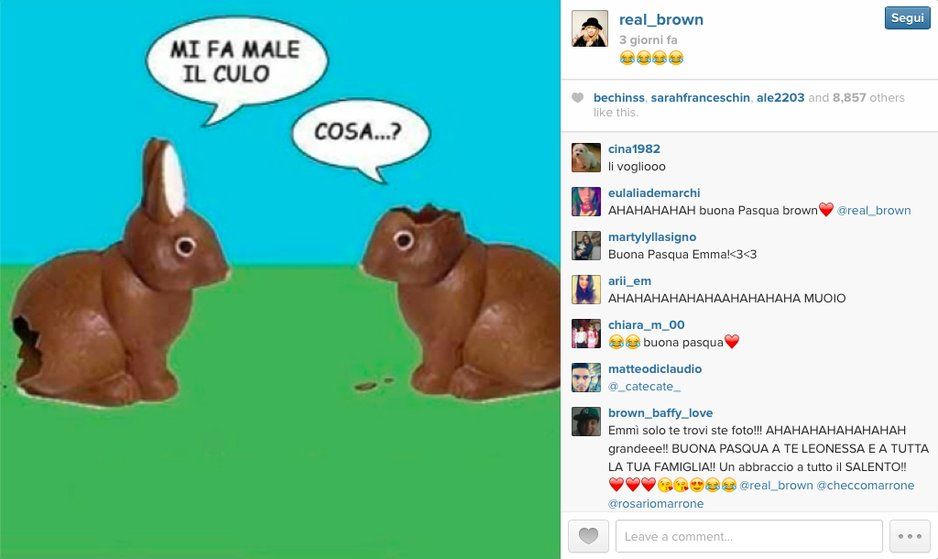
Task: Click the @checcomarrone mention
Action: point(865,485)
